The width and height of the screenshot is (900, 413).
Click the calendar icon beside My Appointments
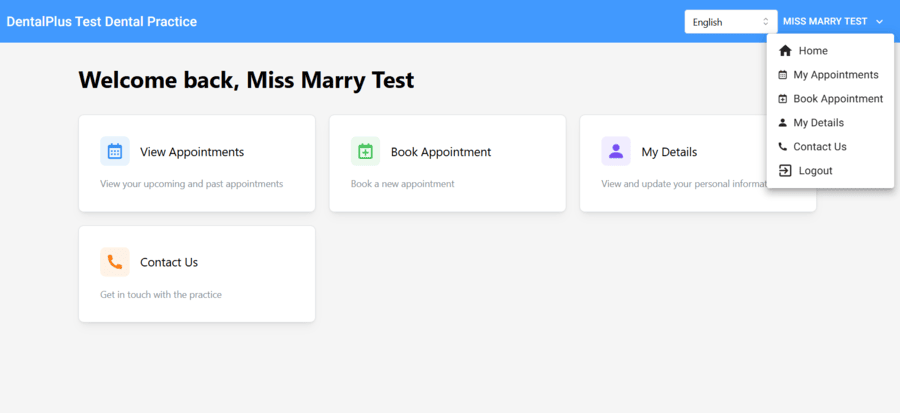pyautogui.click(x=783, y=75)
